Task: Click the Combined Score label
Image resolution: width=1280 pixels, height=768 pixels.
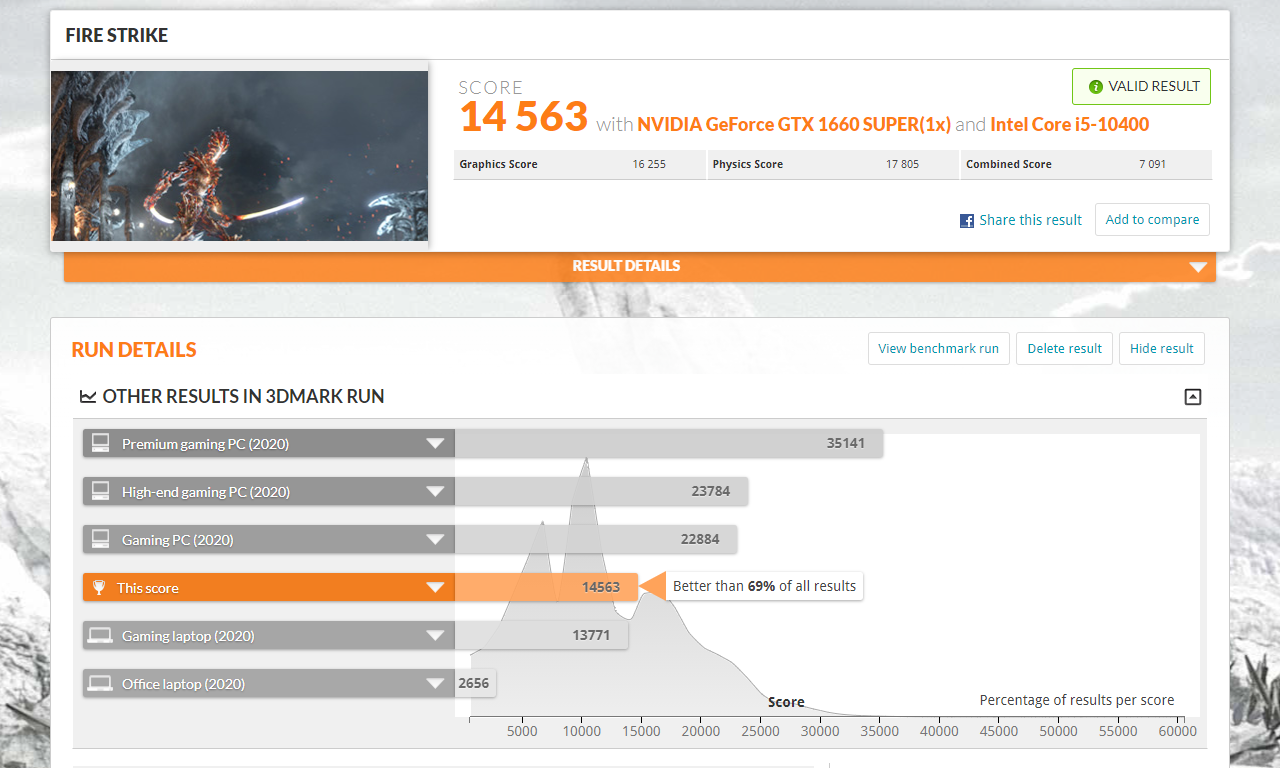Action: (x=1009, y=164)
